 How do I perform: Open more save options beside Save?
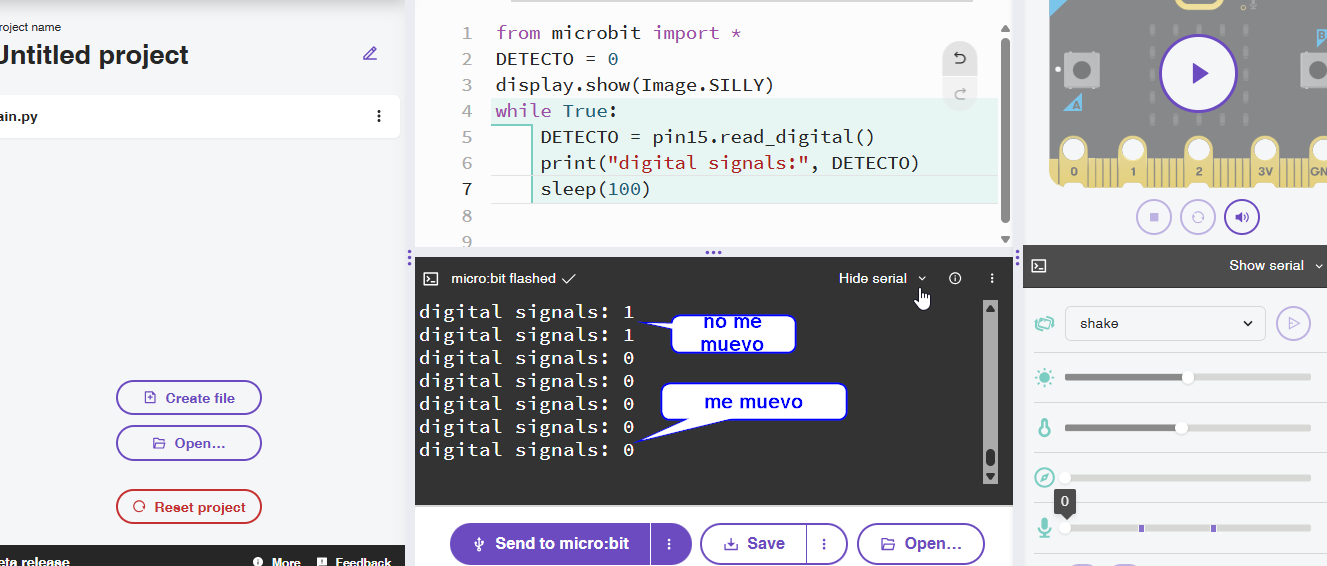point(824,544)
